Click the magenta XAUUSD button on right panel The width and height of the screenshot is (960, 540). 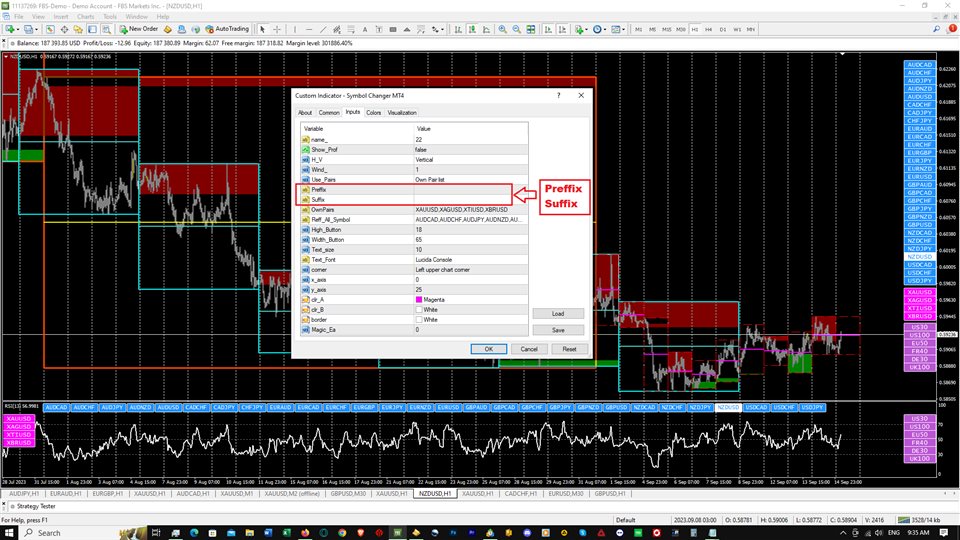click(920, 293)
